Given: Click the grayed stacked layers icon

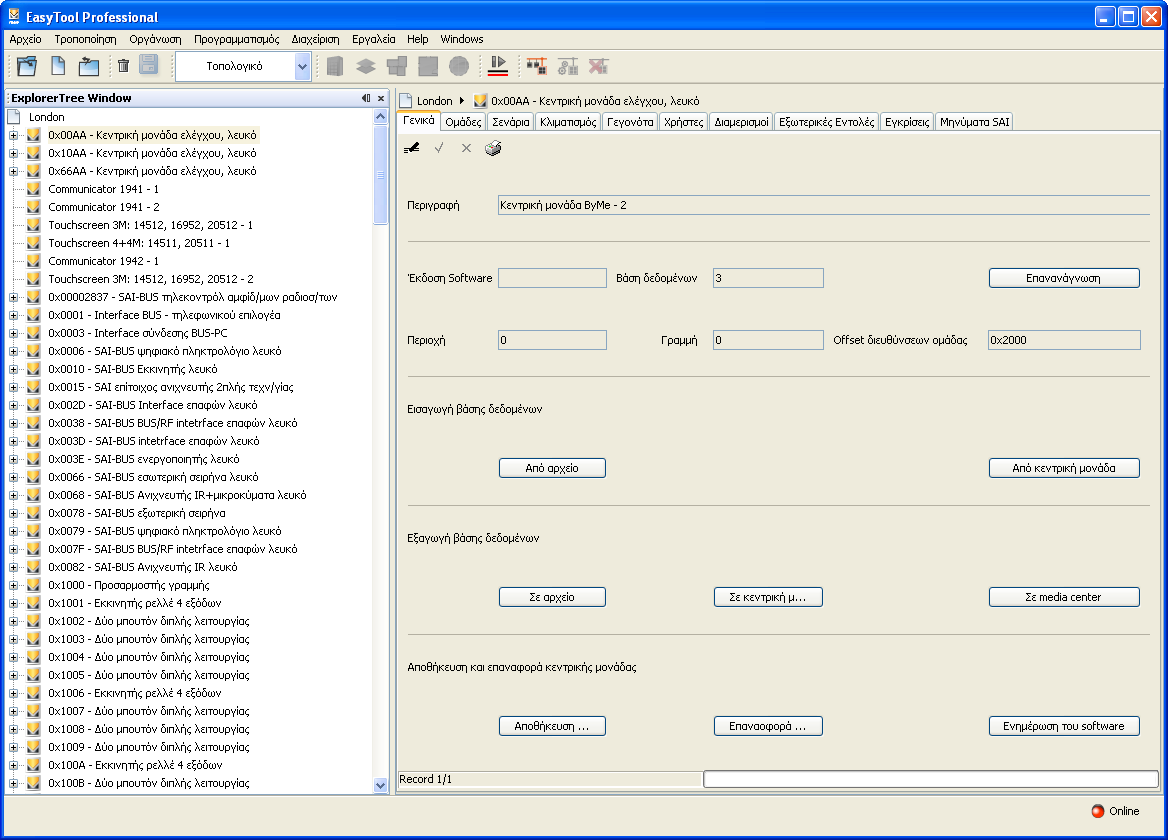Looking at the screenshot, I should pyautogui.click(x=366, y=66).
